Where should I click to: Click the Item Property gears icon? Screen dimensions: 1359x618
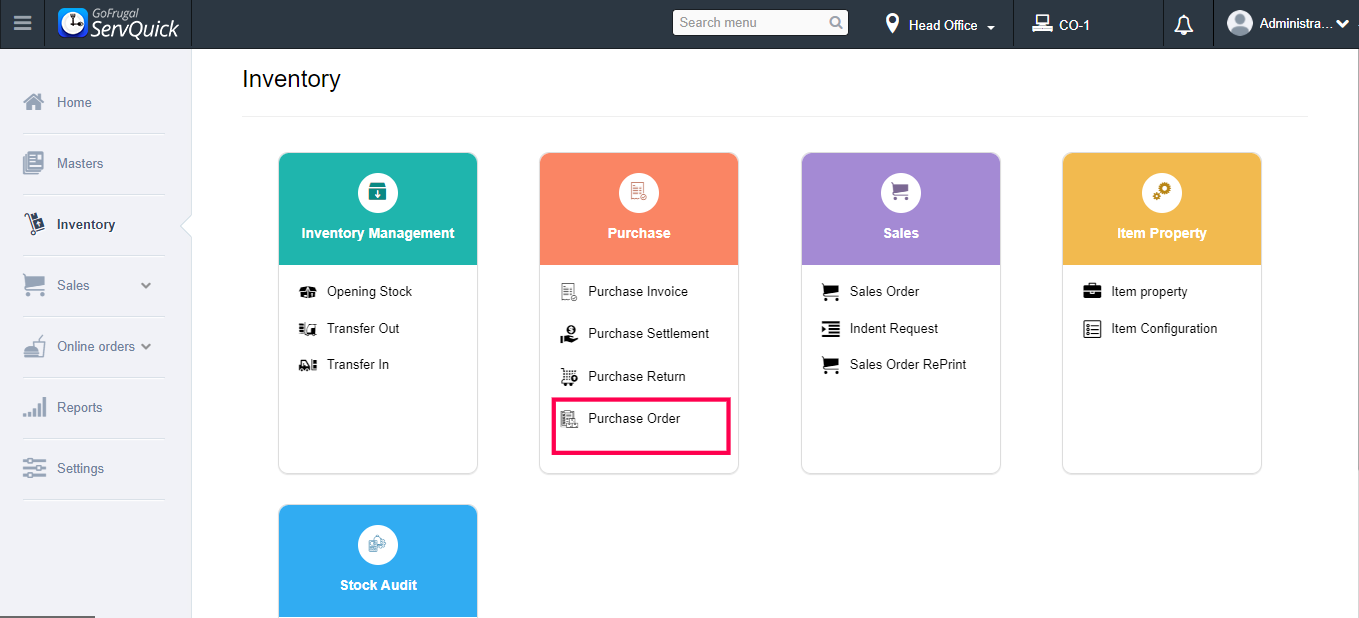[1161, 193]
